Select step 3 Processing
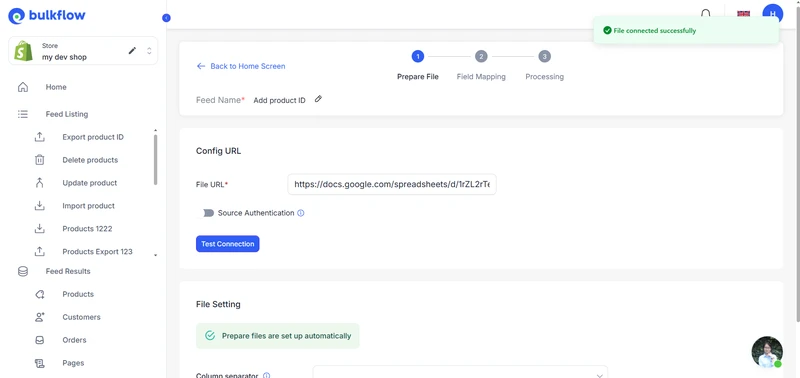 point(544,65)
